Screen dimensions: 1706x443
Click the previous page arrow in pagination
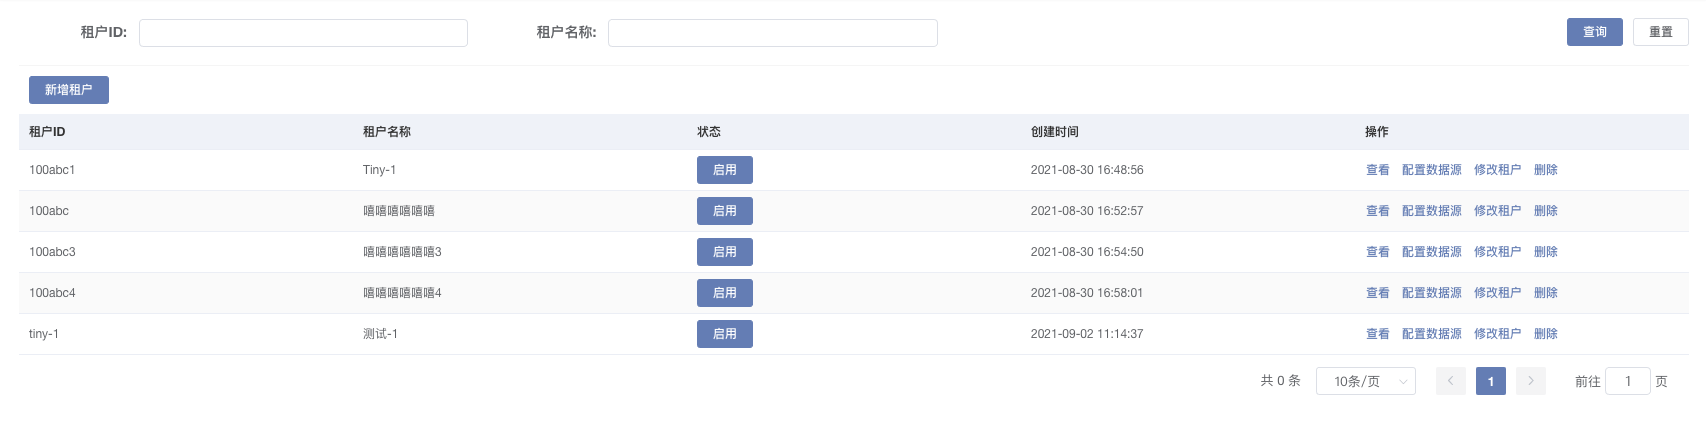1450,381
